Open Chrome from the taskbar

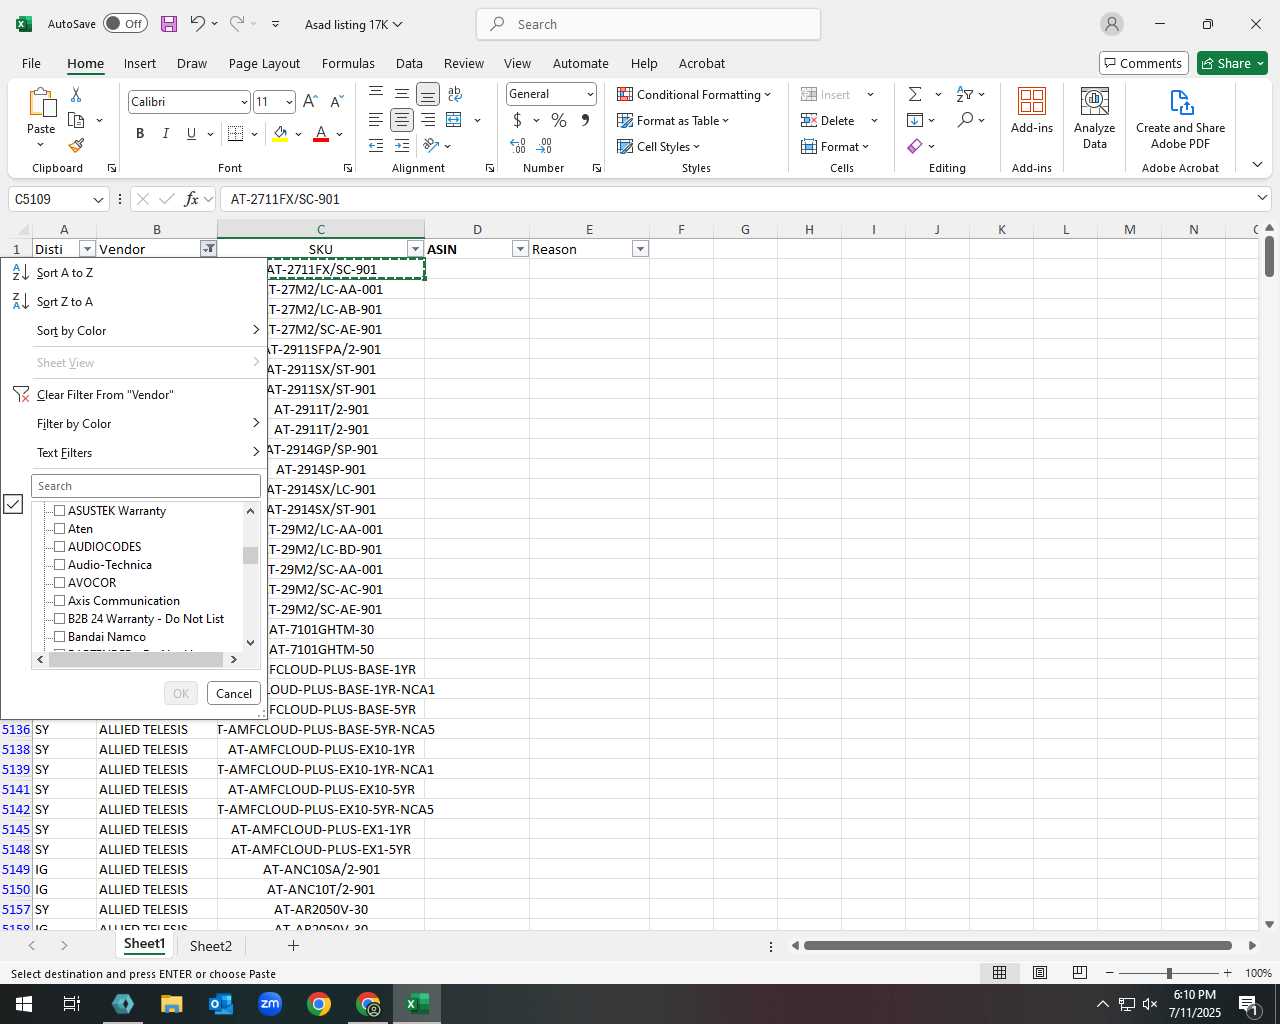click(x=319, y=1004)
